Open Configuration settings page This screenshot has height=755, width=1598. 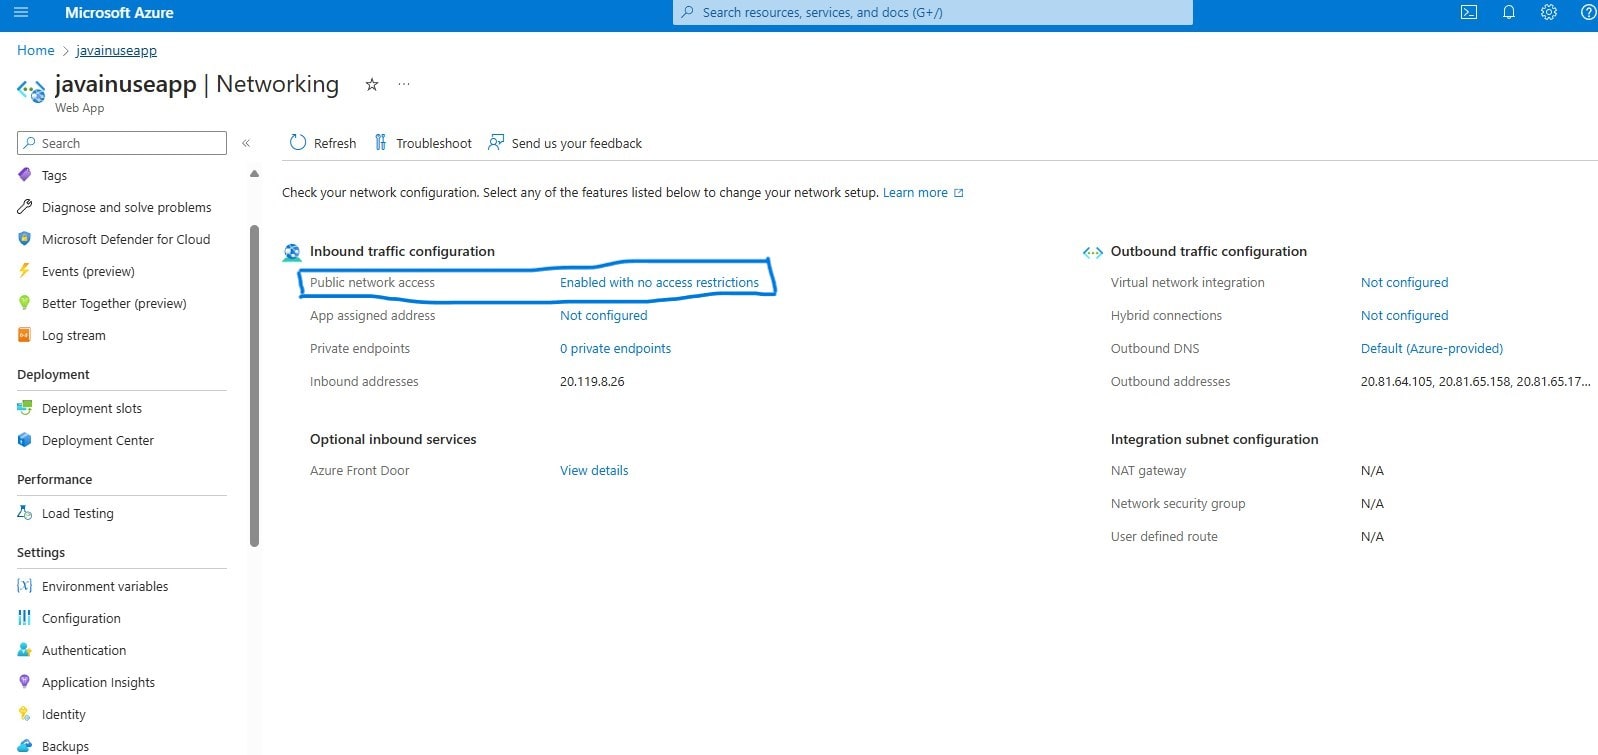click(x=81, y=618)
